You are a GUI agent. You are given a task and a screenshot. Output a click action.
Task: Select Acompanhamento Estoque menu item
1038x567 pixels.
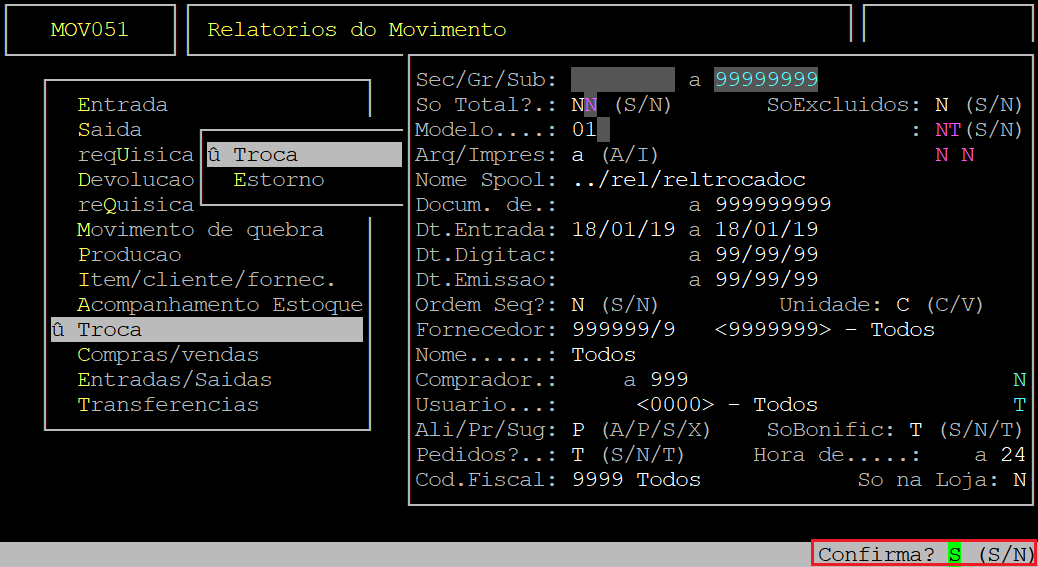(x=219, y=305)
